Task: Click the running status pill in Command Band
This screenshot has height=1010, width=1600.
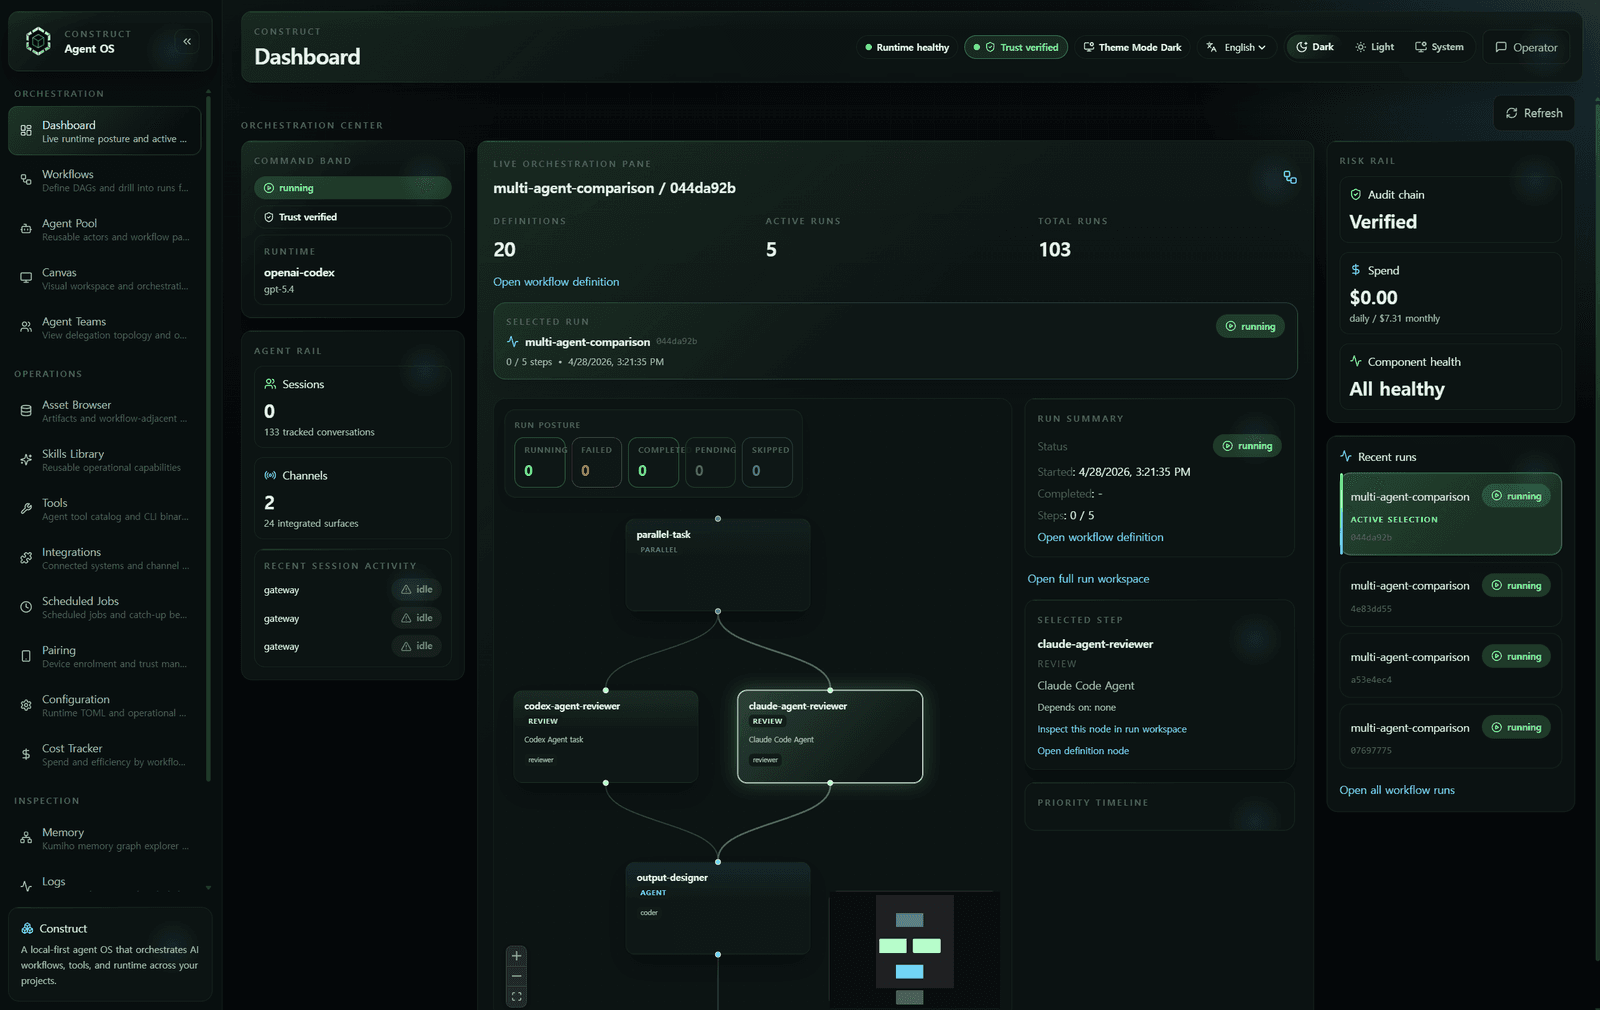Action: click(352, 188)
